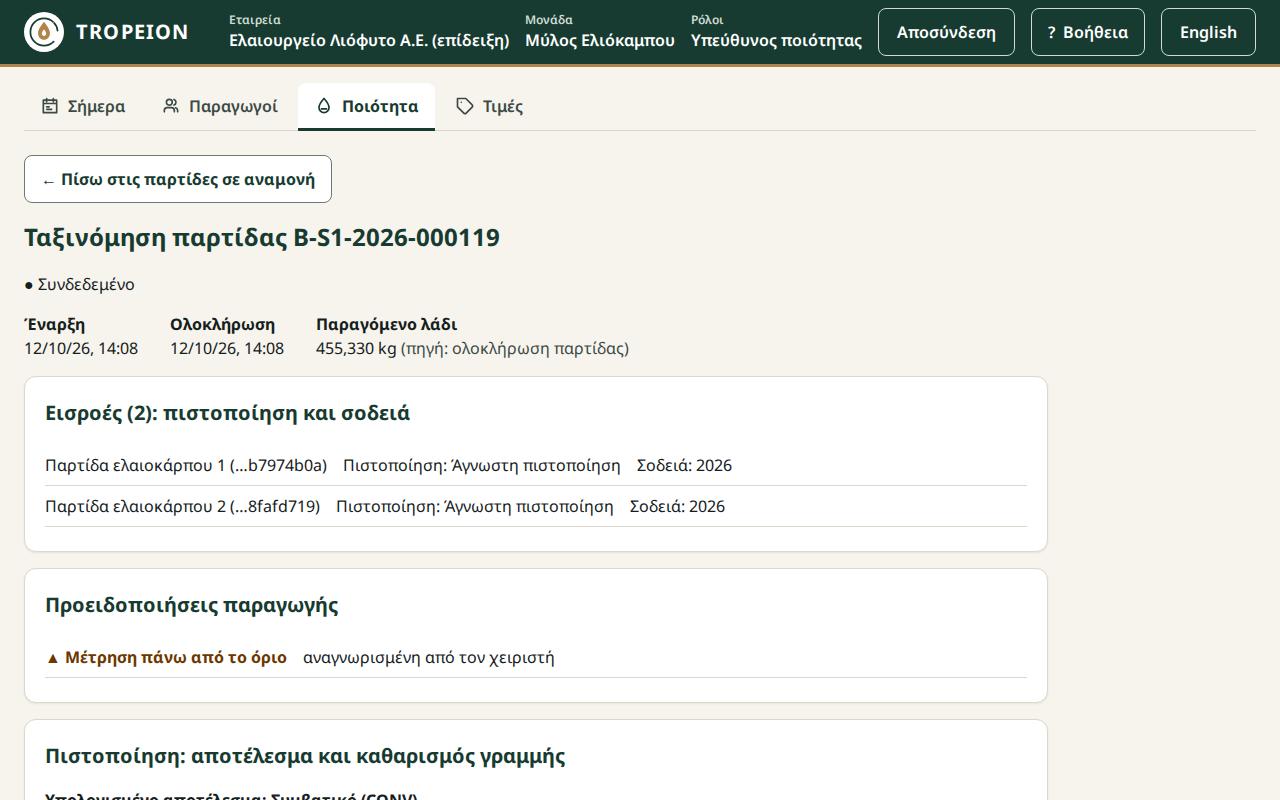Click heading Ταξινόμηση παρτίδας B-S1-2026-000119
Screen dimensions: 1280x800
tap(262, 238)
